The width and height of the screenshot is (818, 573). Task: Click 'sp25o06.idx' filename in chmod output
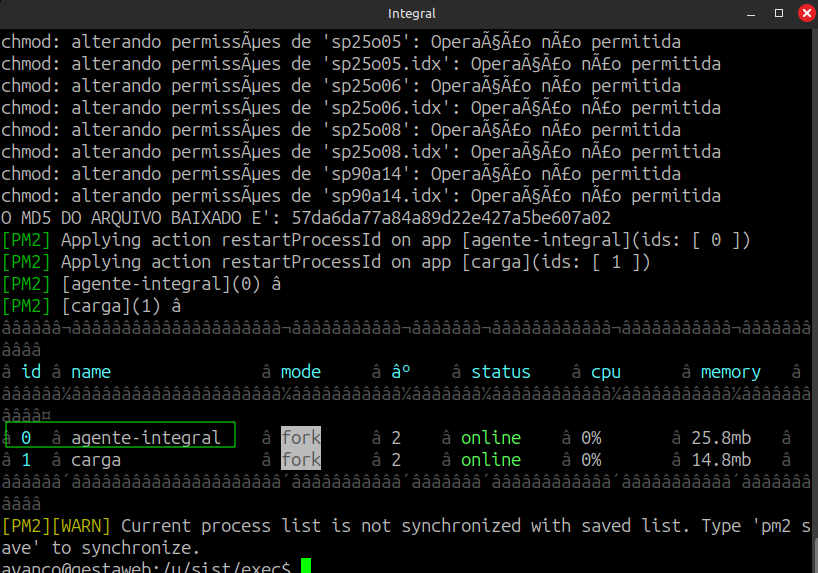pyautogui.click(x=387, y=108)
